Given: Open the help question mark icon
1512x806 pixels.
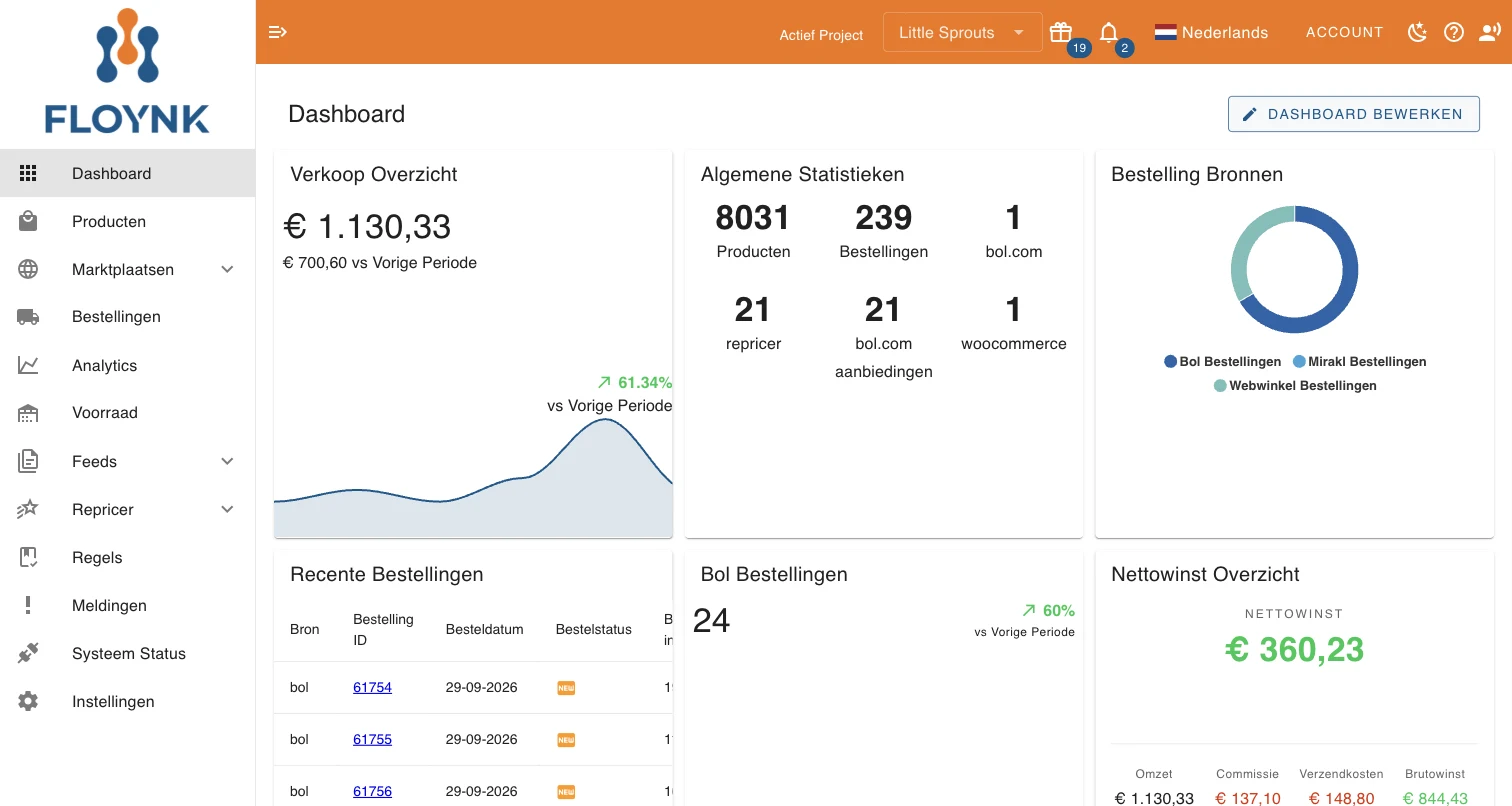Looking at the screenshot, I should click(1454, 32).
